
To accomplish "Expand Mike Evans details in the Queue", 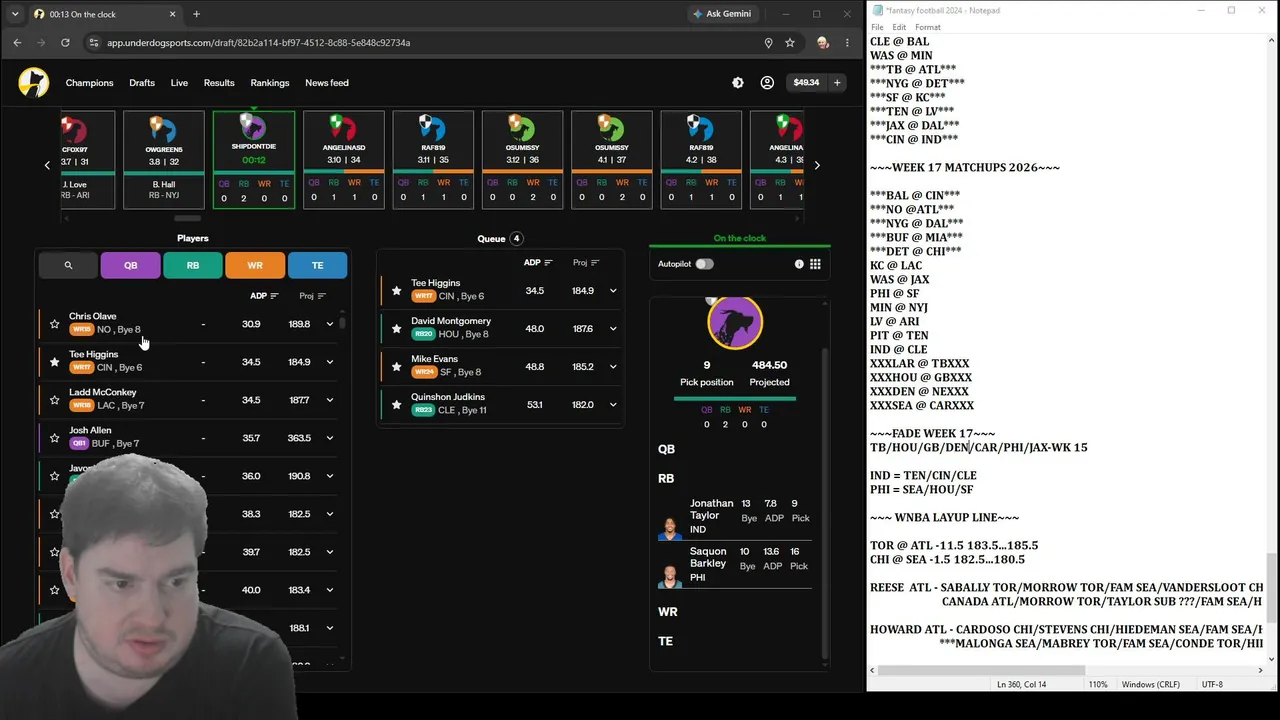I will 613,367.
